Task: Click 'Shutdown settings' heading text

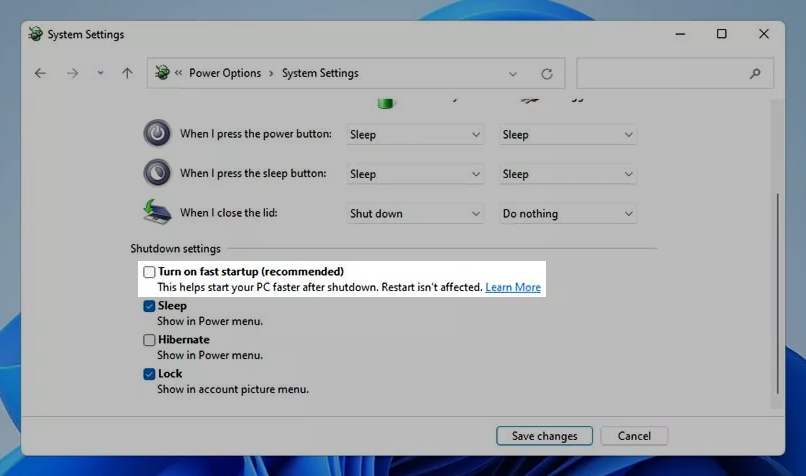Action: pyautogui.click(x=175, y=249)
